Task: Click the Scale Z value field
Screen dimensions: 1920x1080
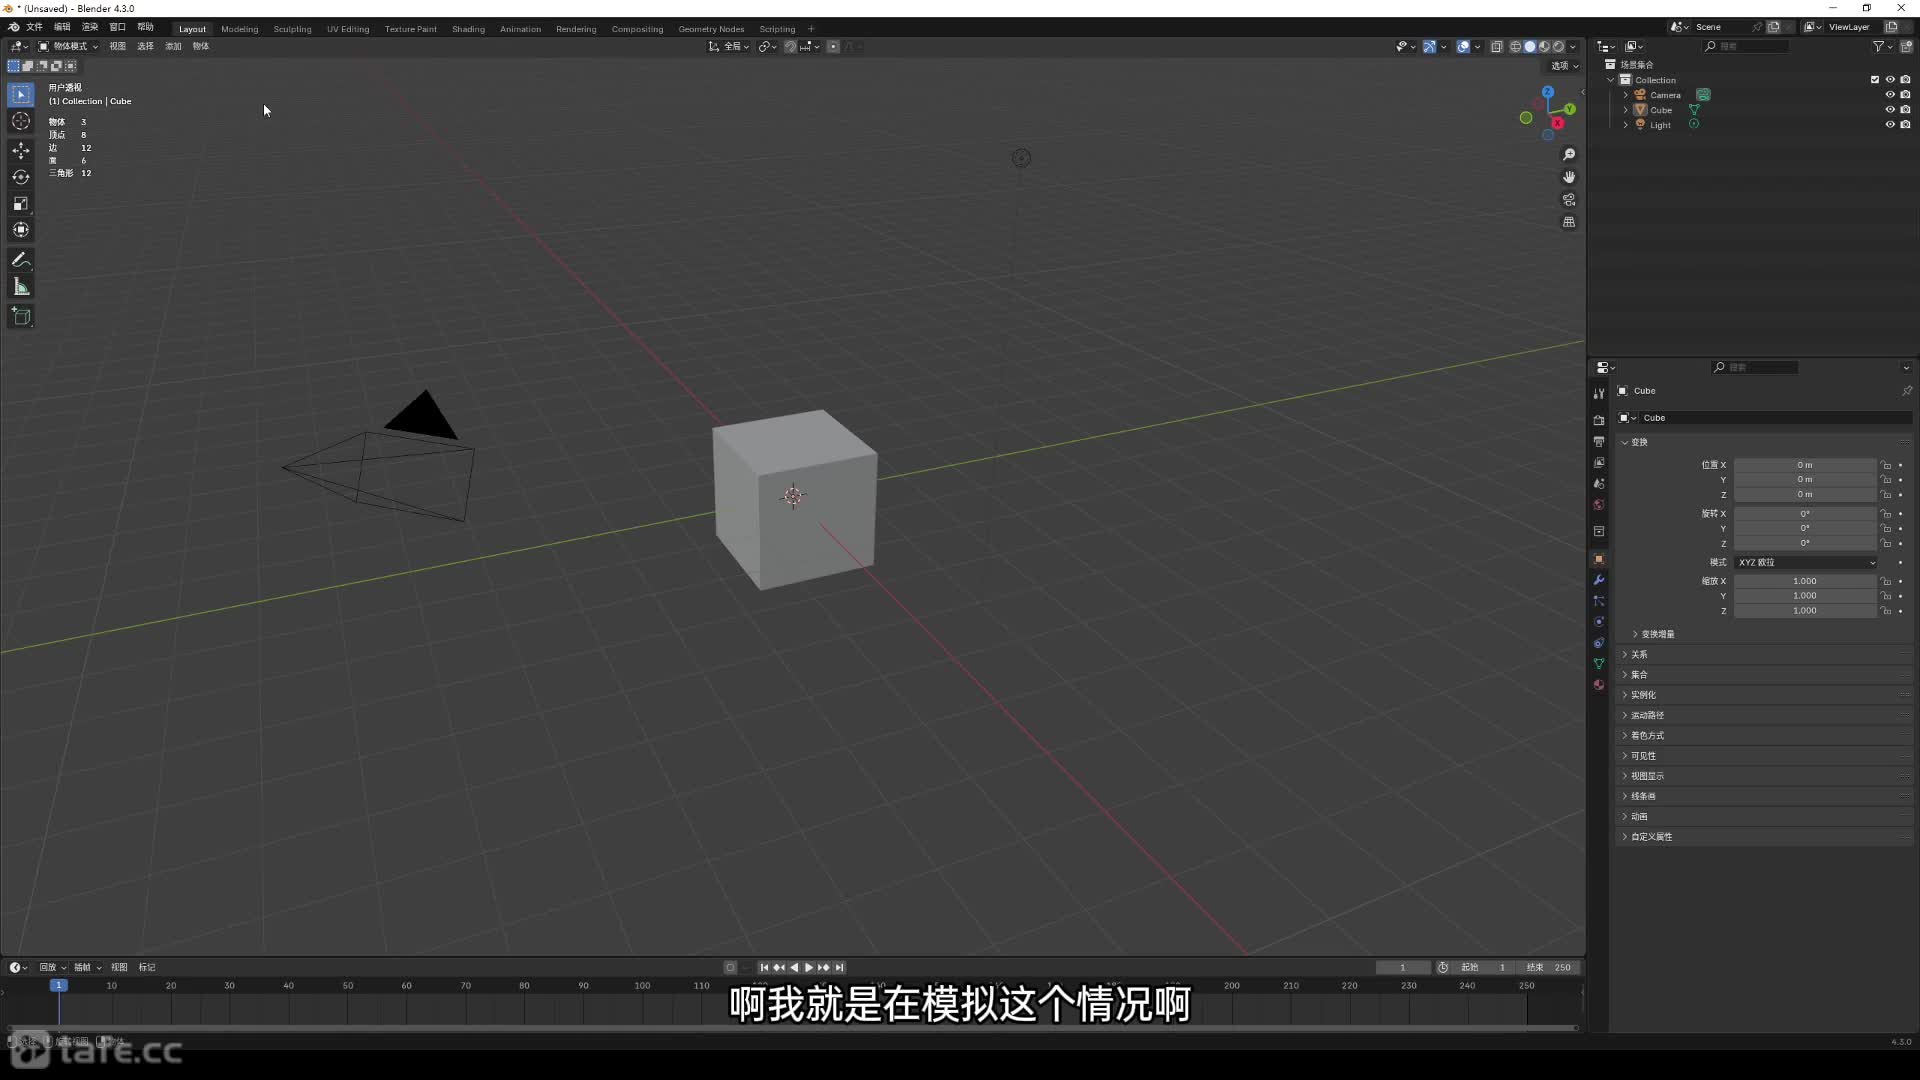Action: 1805,611
